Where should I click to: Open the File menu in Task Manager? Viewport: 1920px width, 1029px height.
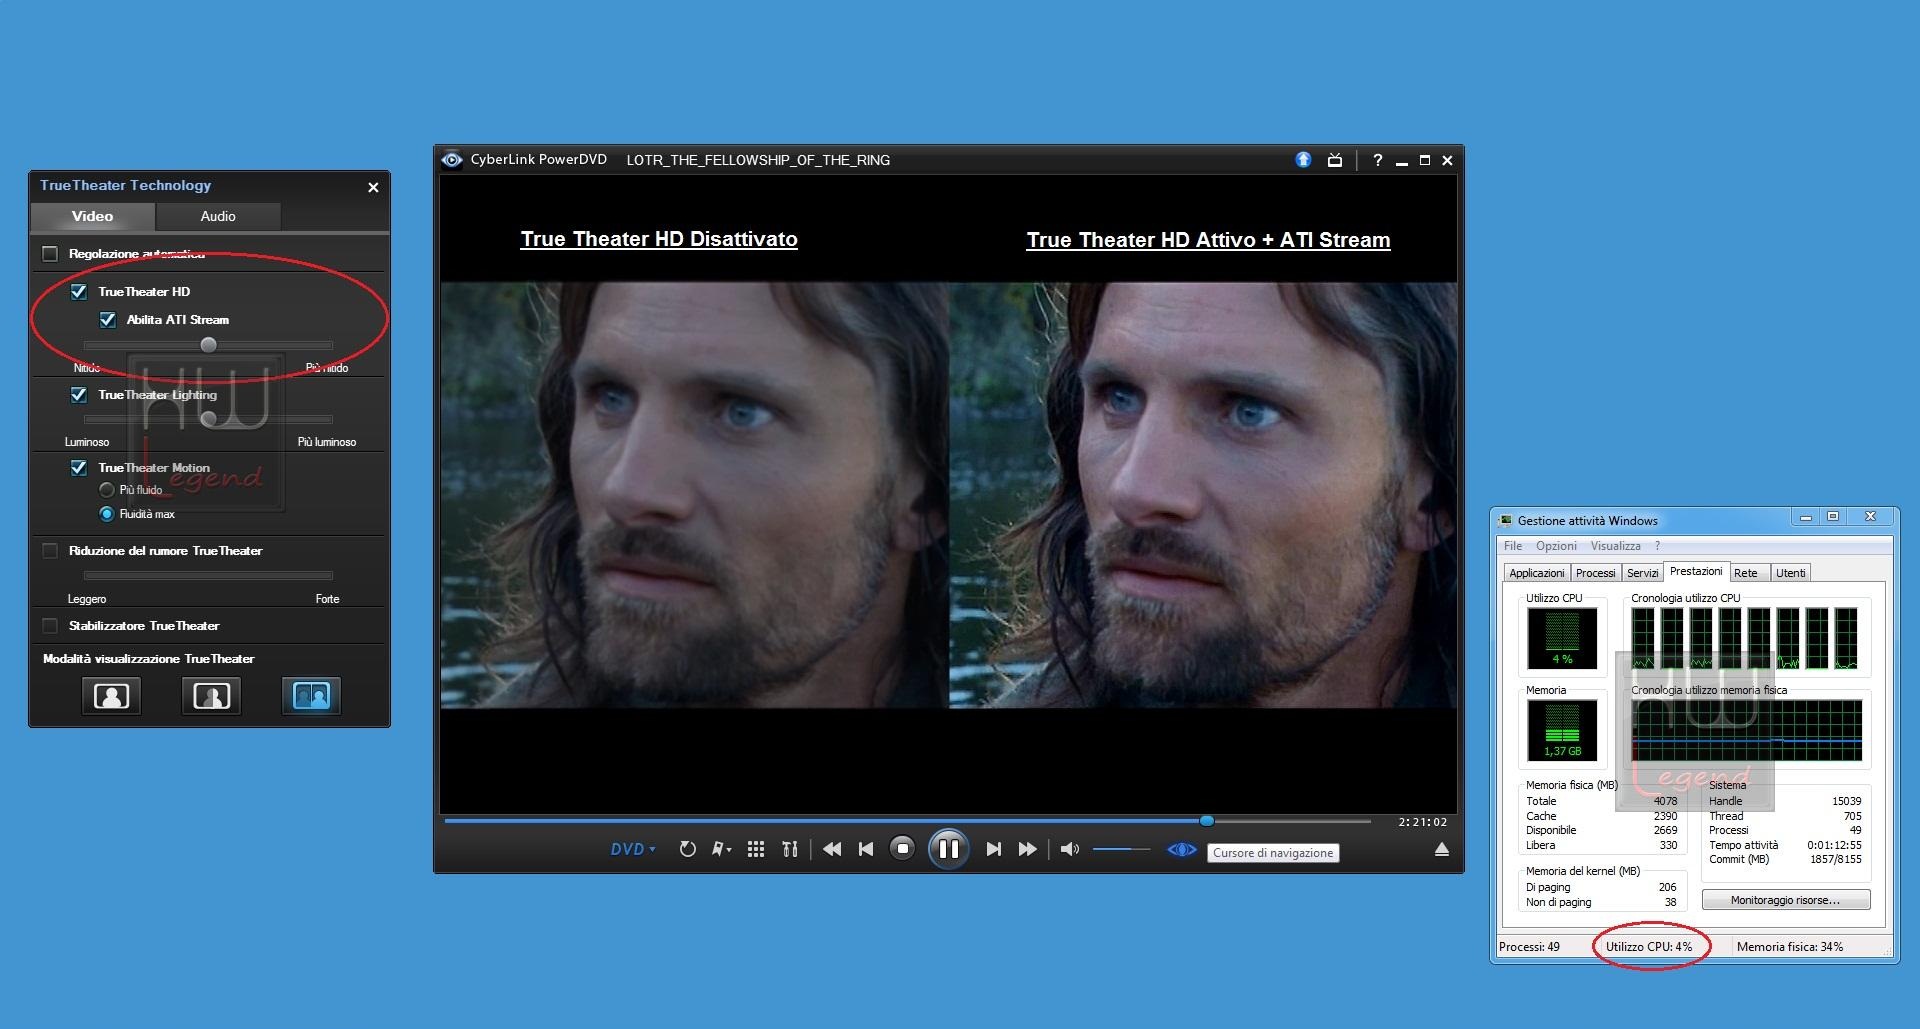(1513, 546)
